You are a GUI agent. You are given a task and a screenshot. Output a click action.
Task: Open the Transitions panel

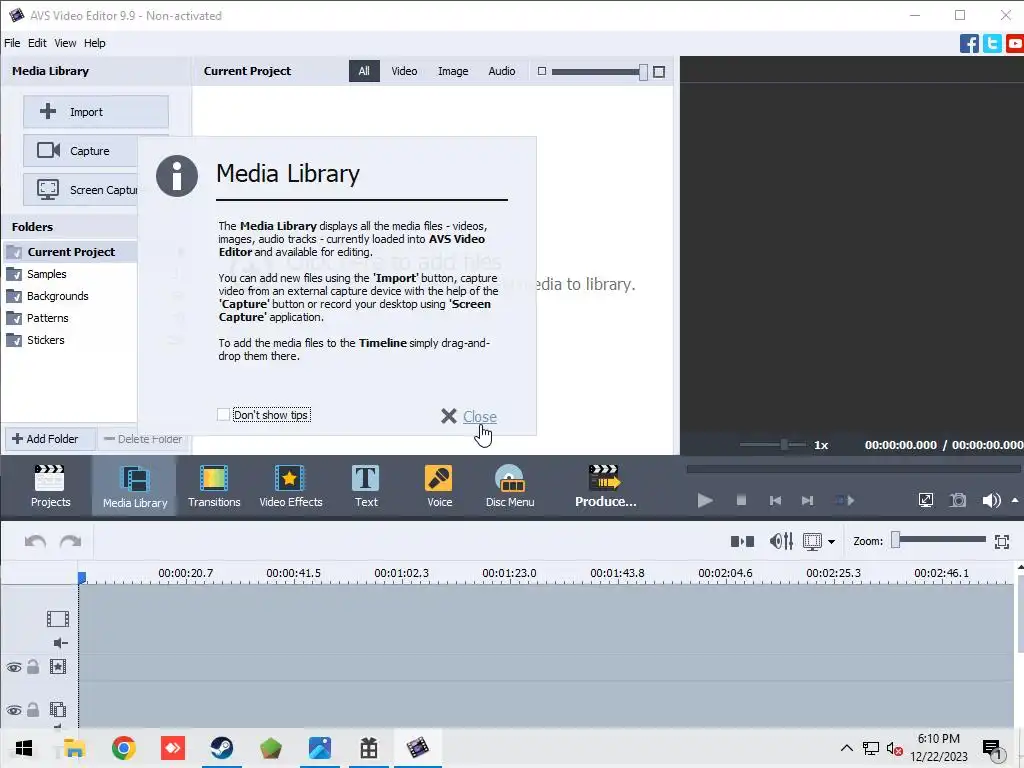click(214, 486)
